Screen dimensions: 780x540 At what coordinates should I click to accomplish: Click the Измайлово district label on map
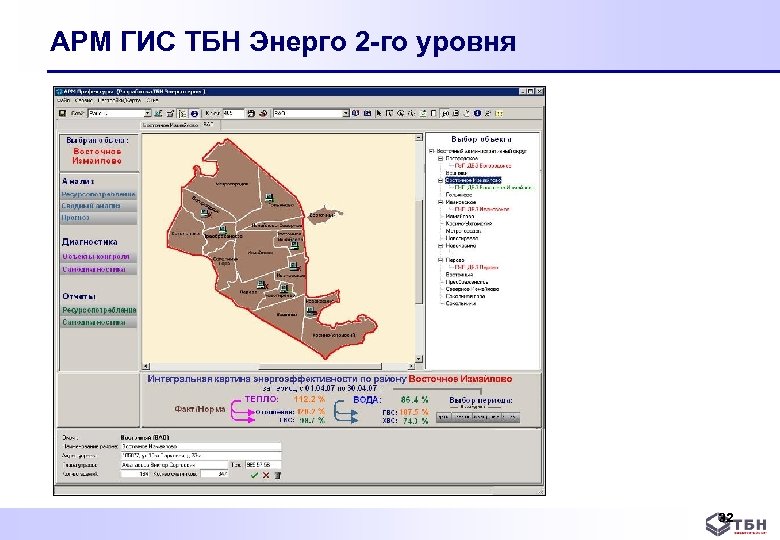[260, 253]
